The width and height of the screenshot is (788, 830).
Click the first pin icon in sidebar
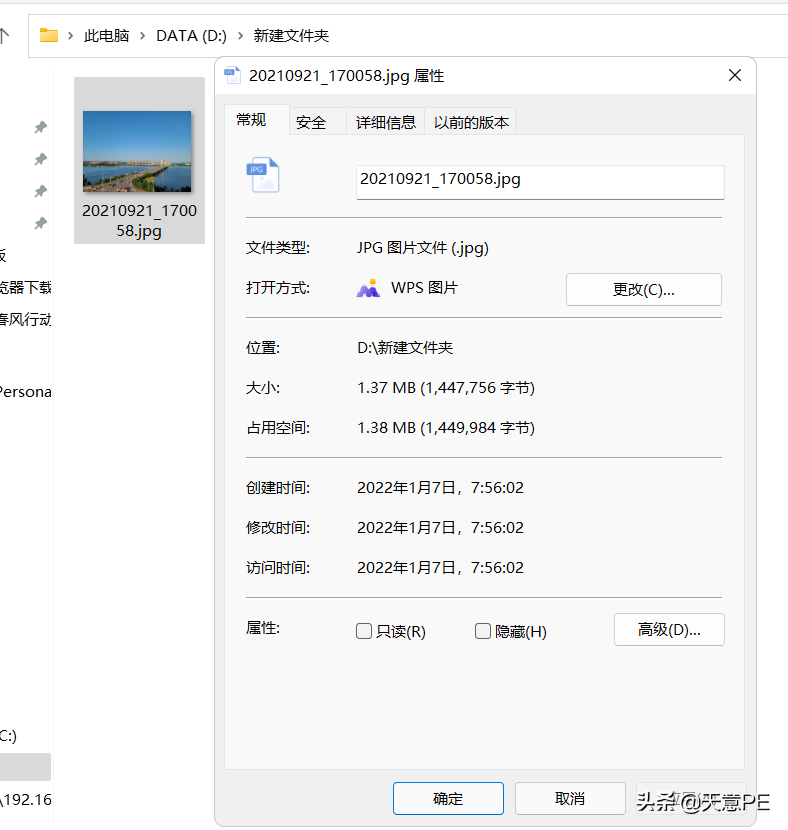tap(41, 127)
